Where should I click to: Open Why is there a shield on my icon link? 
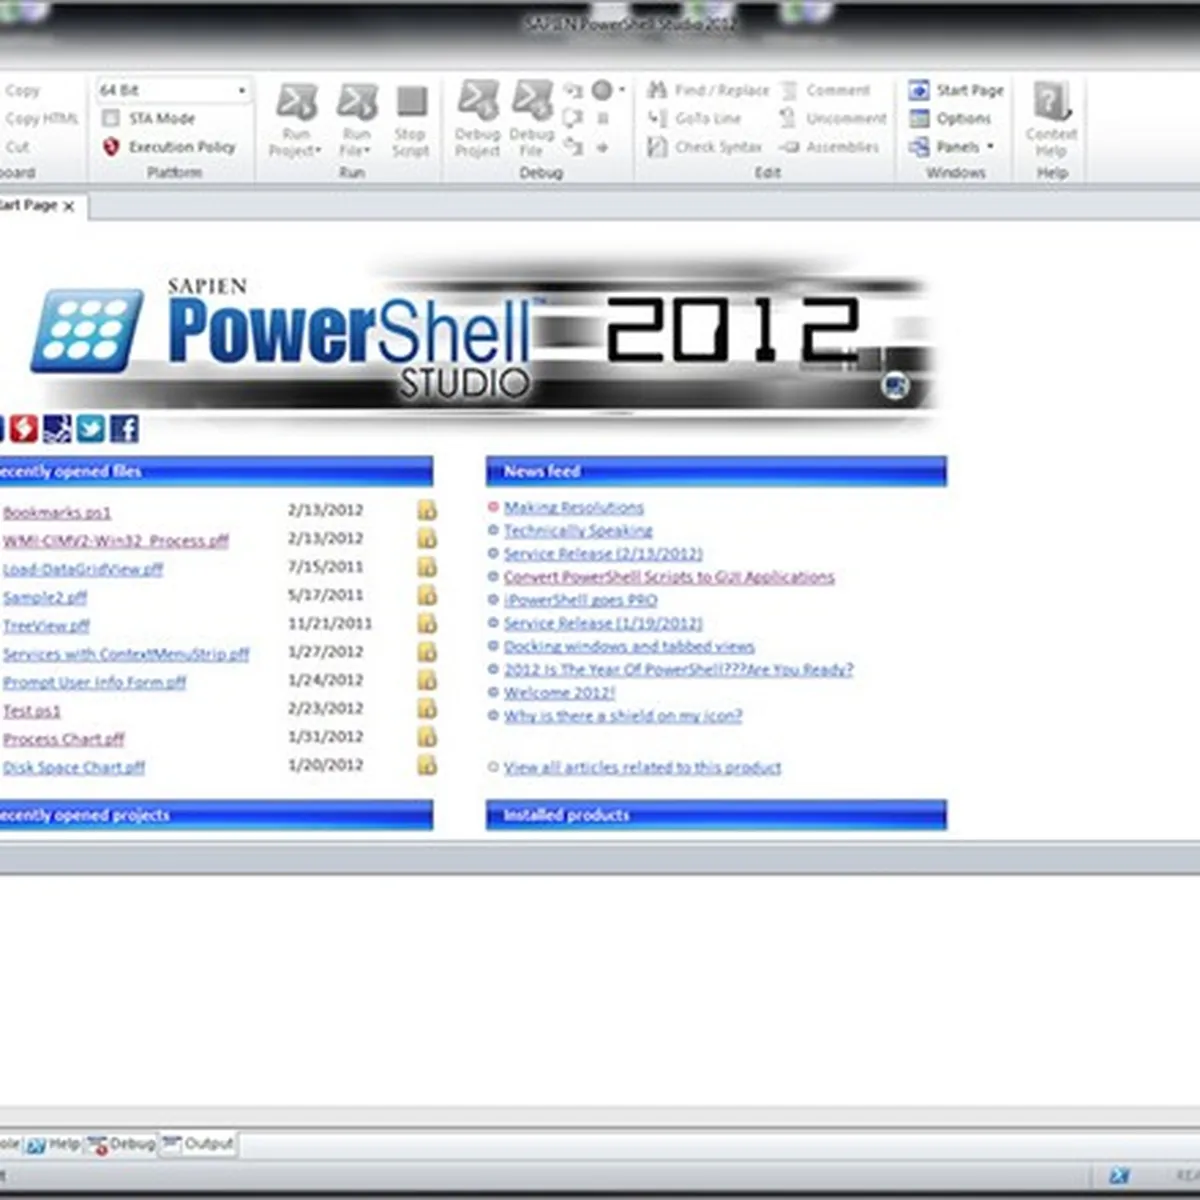pyautogui.click(x=623, y=715)
